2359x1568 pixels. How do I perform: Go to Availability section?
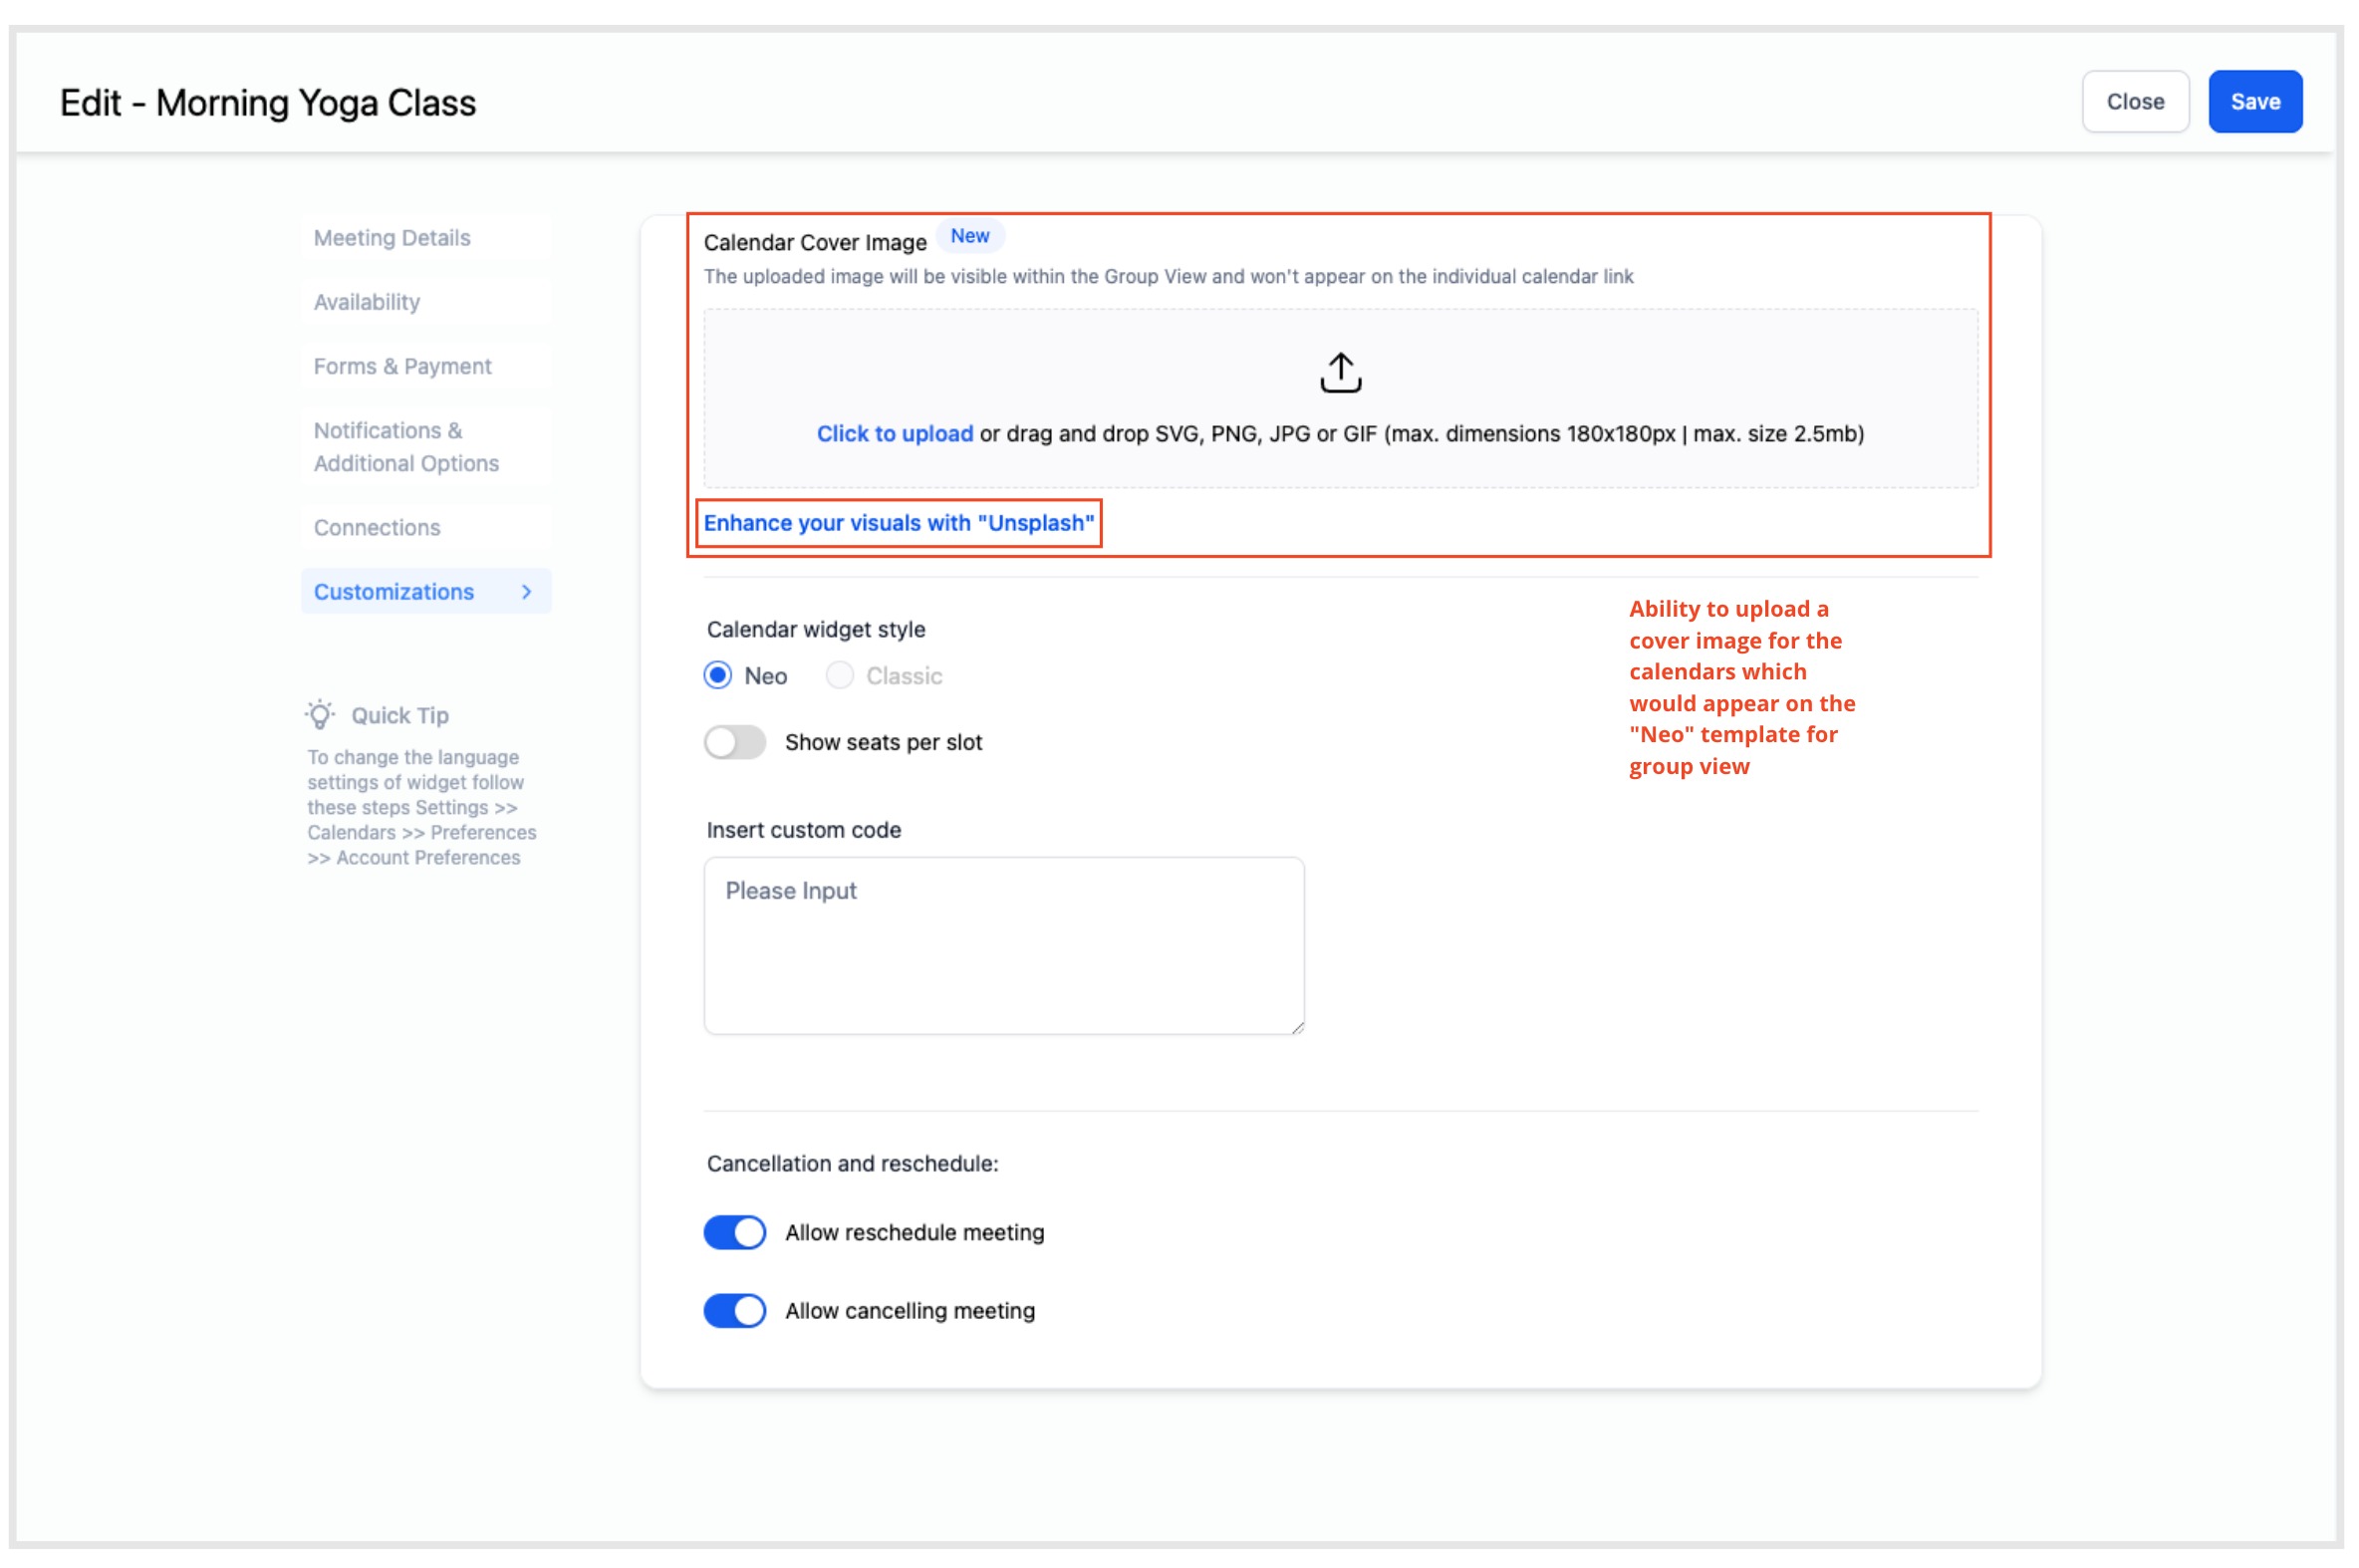click(x=367, y=302)
